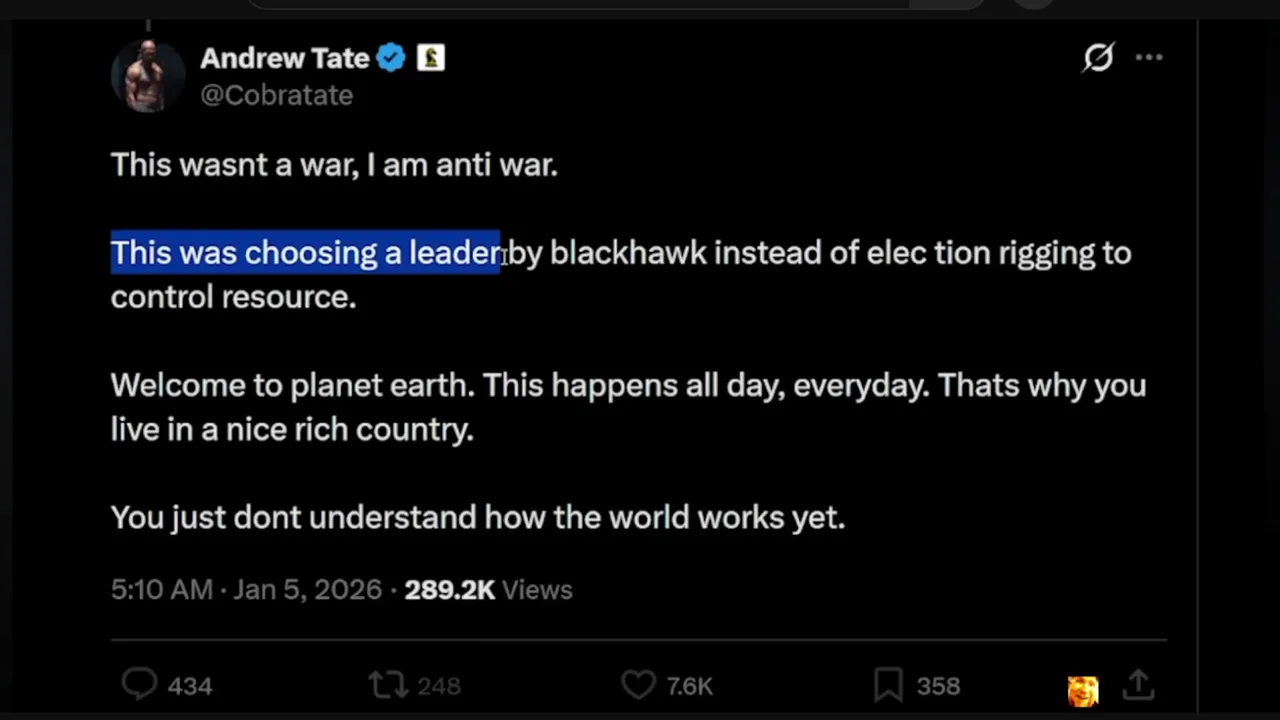
Task: Bookmark the tweet using the bookmark icon
Action: (887, 685)
